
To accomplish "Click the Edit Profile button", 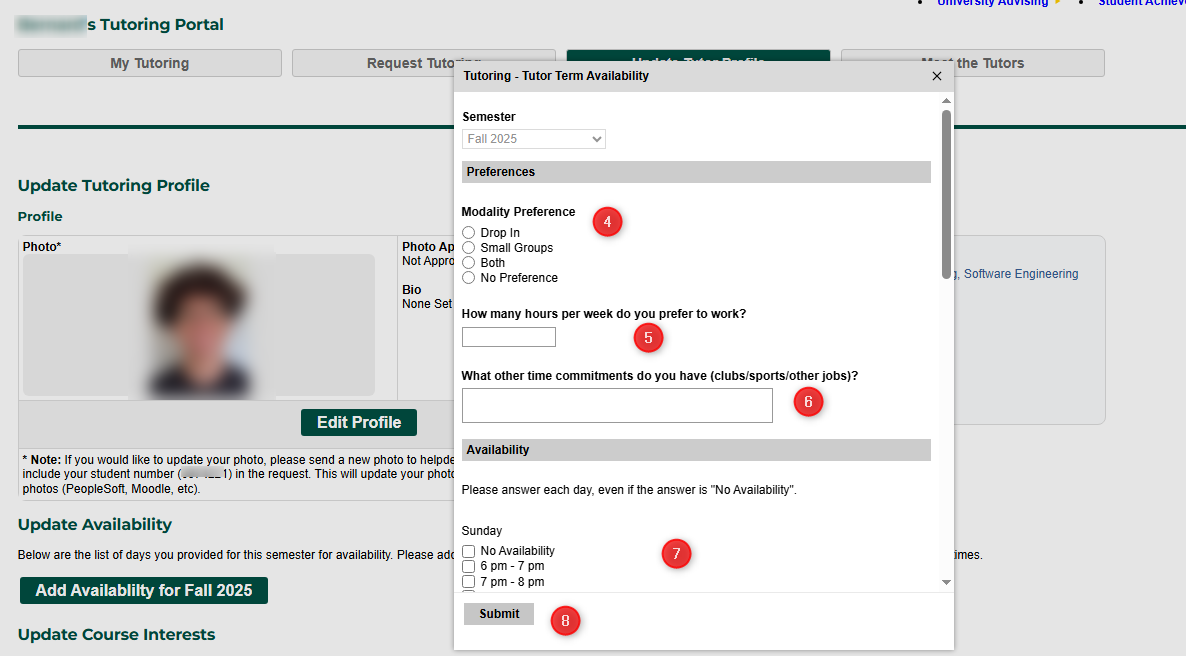I will (358, 422).
